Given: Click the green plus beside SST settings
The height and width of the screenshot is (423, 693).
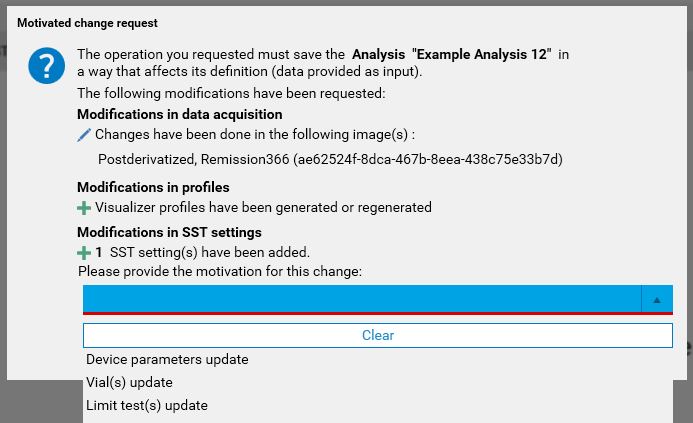Looking at the screenshot, I should tap(84, 253).
